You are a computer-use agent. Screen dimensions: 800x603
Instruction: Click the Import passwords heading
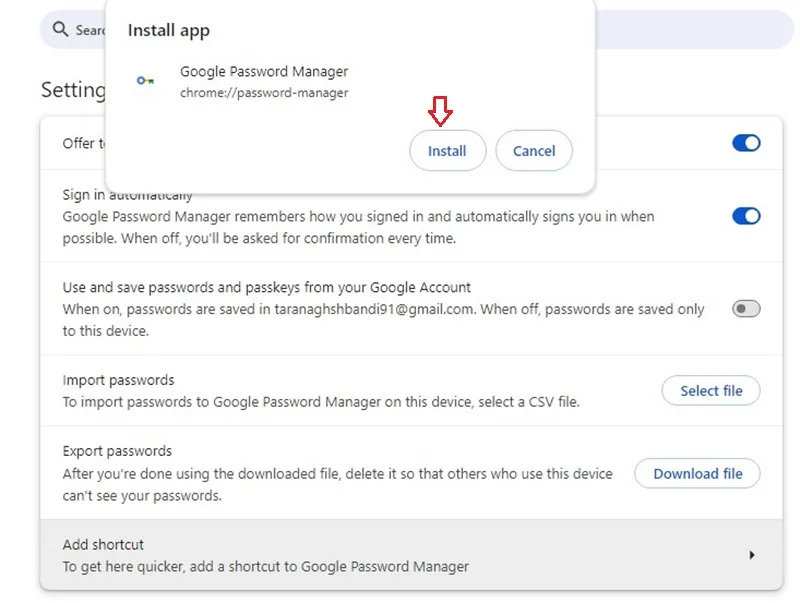(x=118, y=380)
